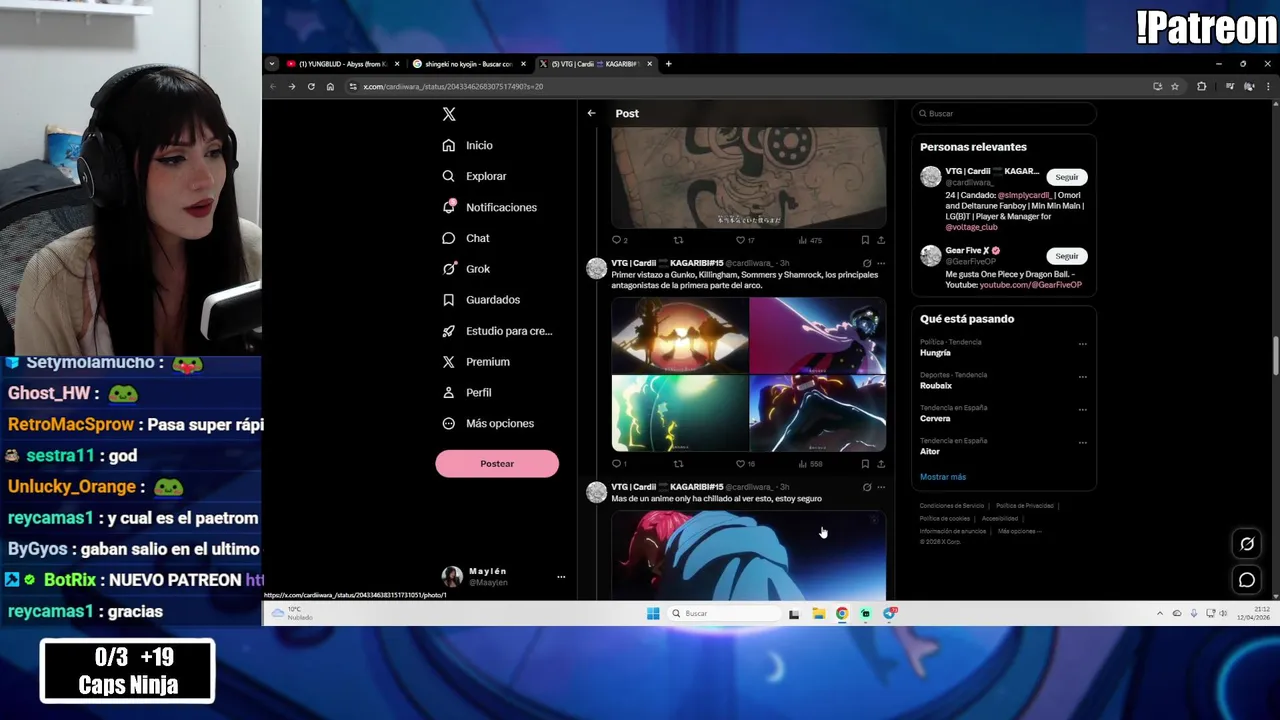1280x720 pixels.
Task: Click the Buscar search field on X
Action: coord(1003,114)
